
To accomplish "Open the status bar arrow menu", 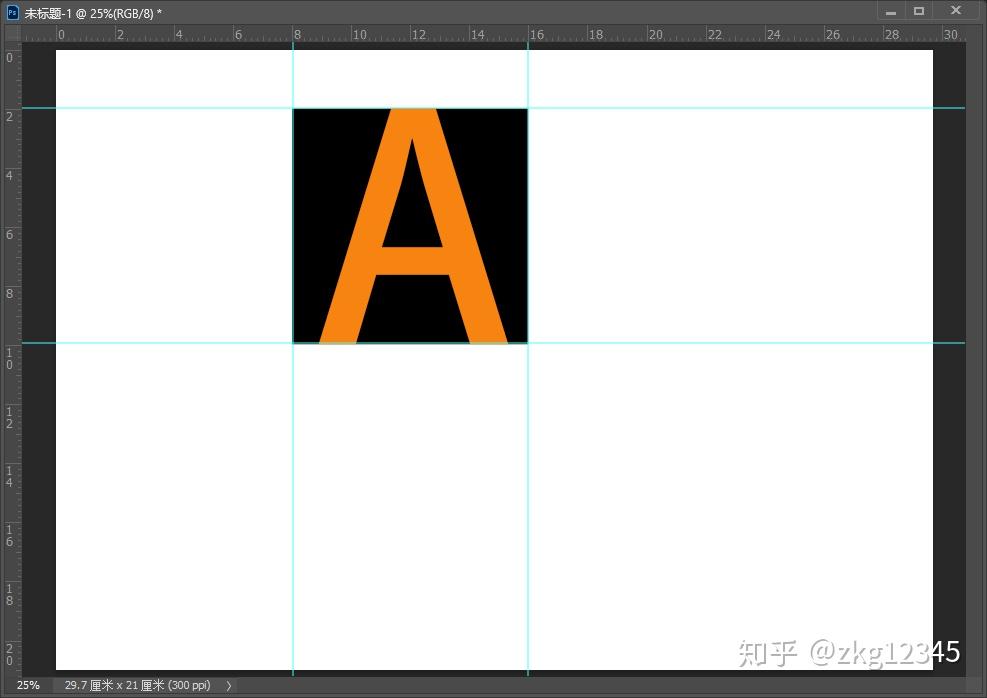I will [228, 685].
